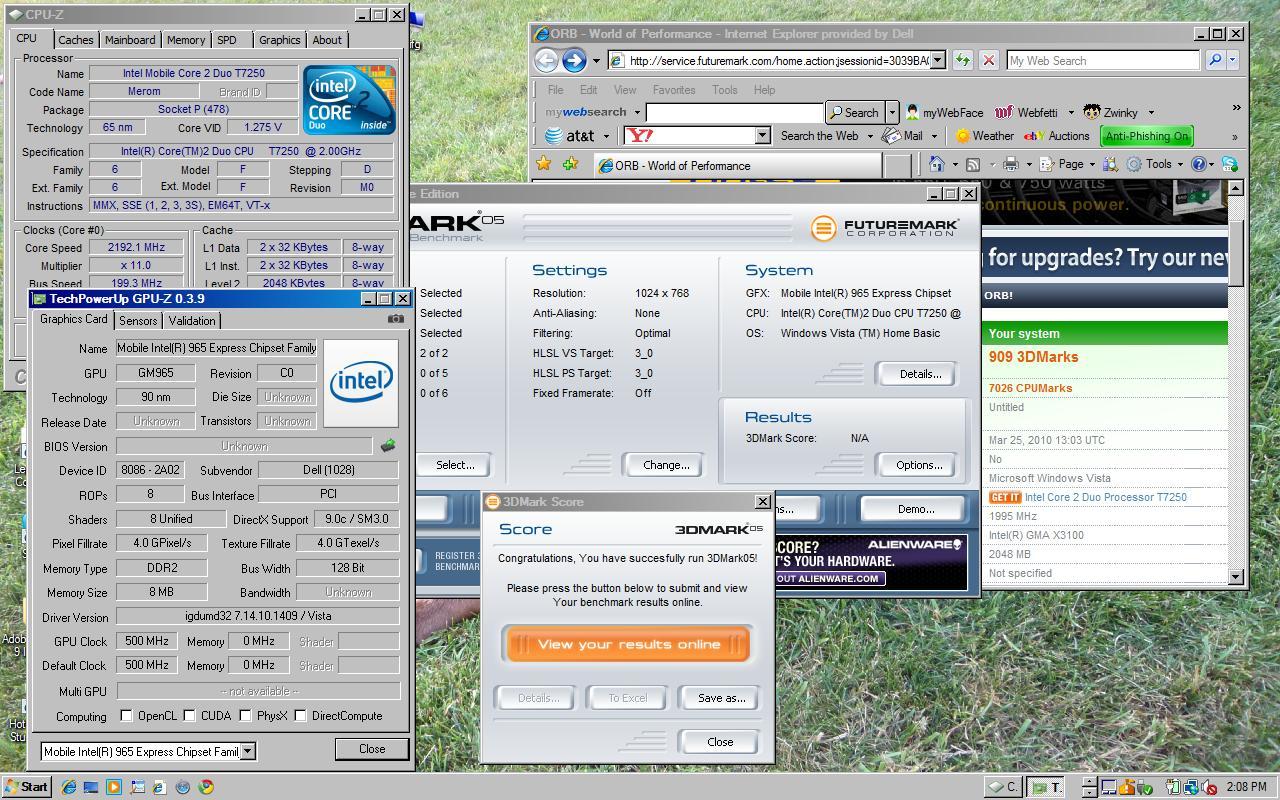Click View your results online button

pyautogui.click(x=628, y=644)
